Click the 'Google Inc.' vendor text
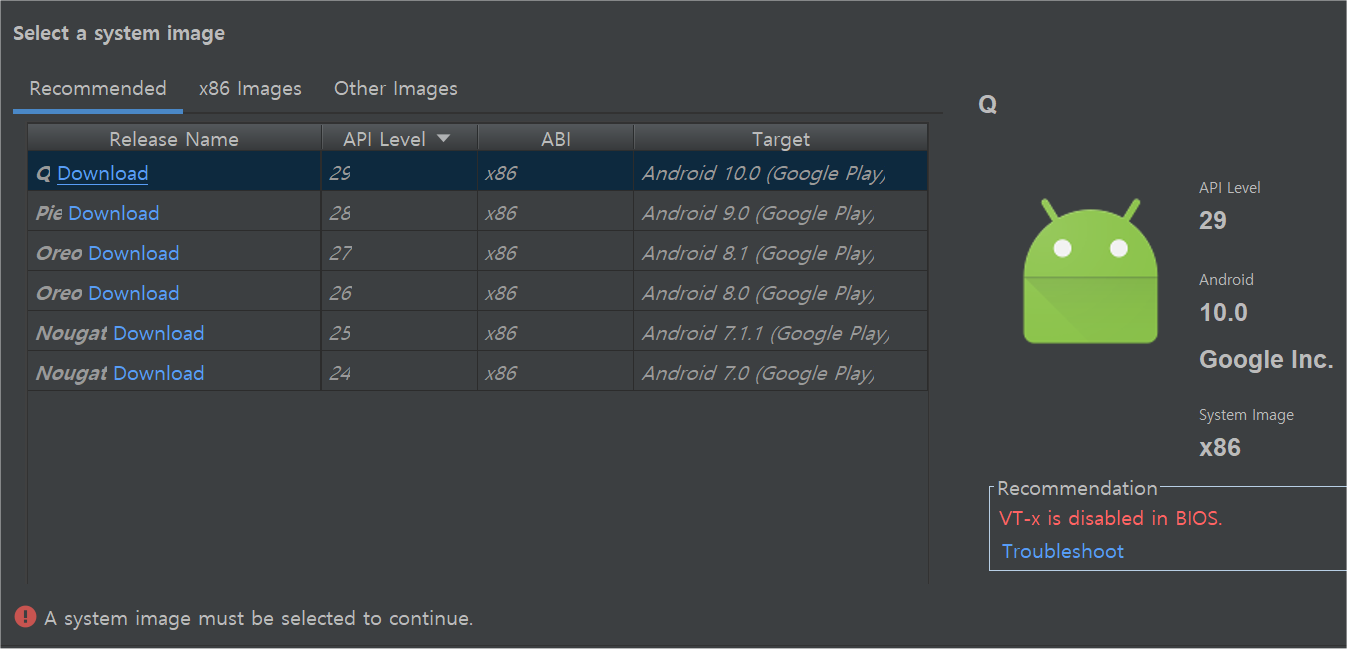Screen dimensions: 1347x649 1266,360
